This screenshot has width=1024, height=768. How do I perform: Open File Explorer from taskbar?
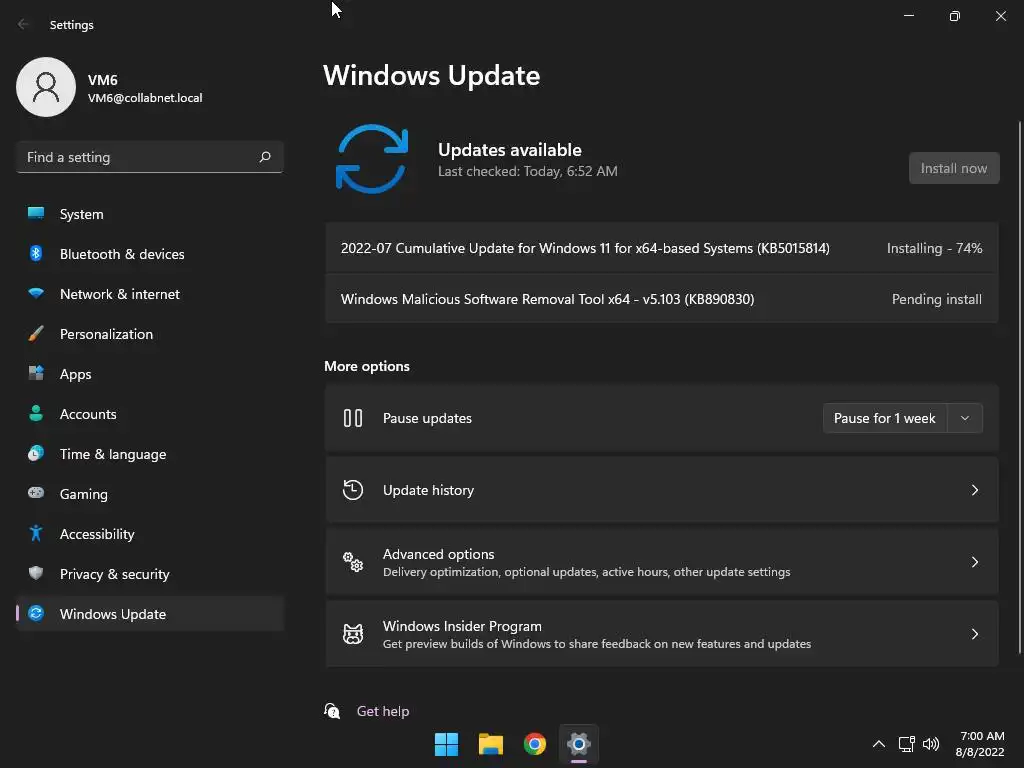490,744
